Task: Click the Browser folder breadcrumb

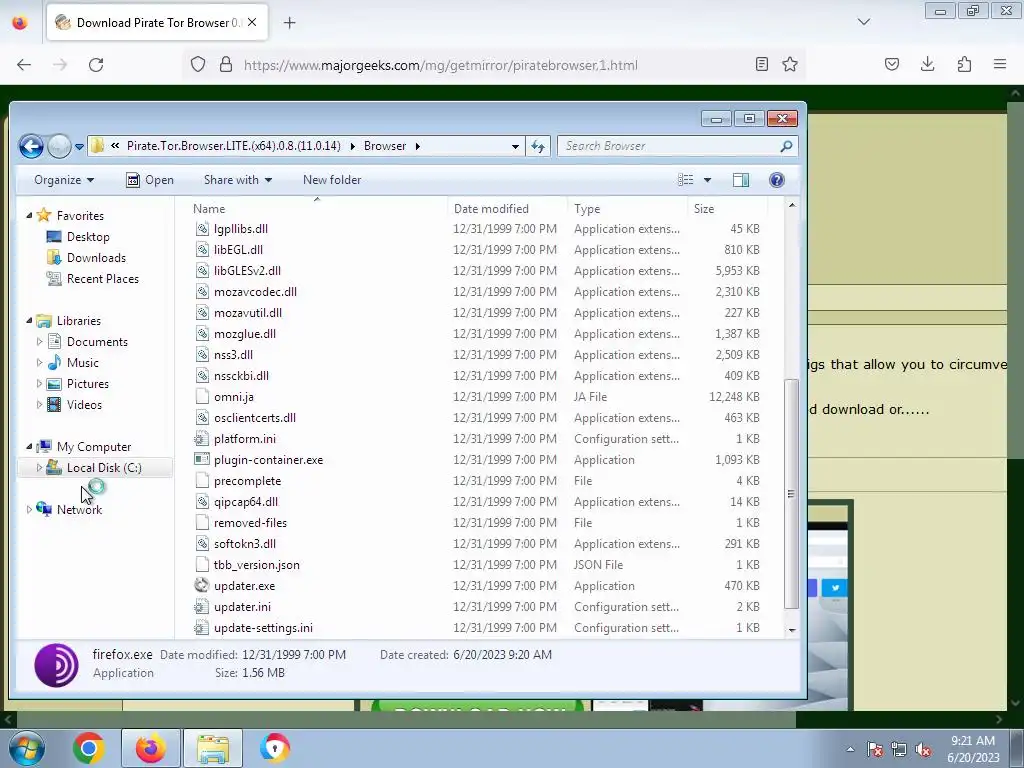Action: click(385, 146)
